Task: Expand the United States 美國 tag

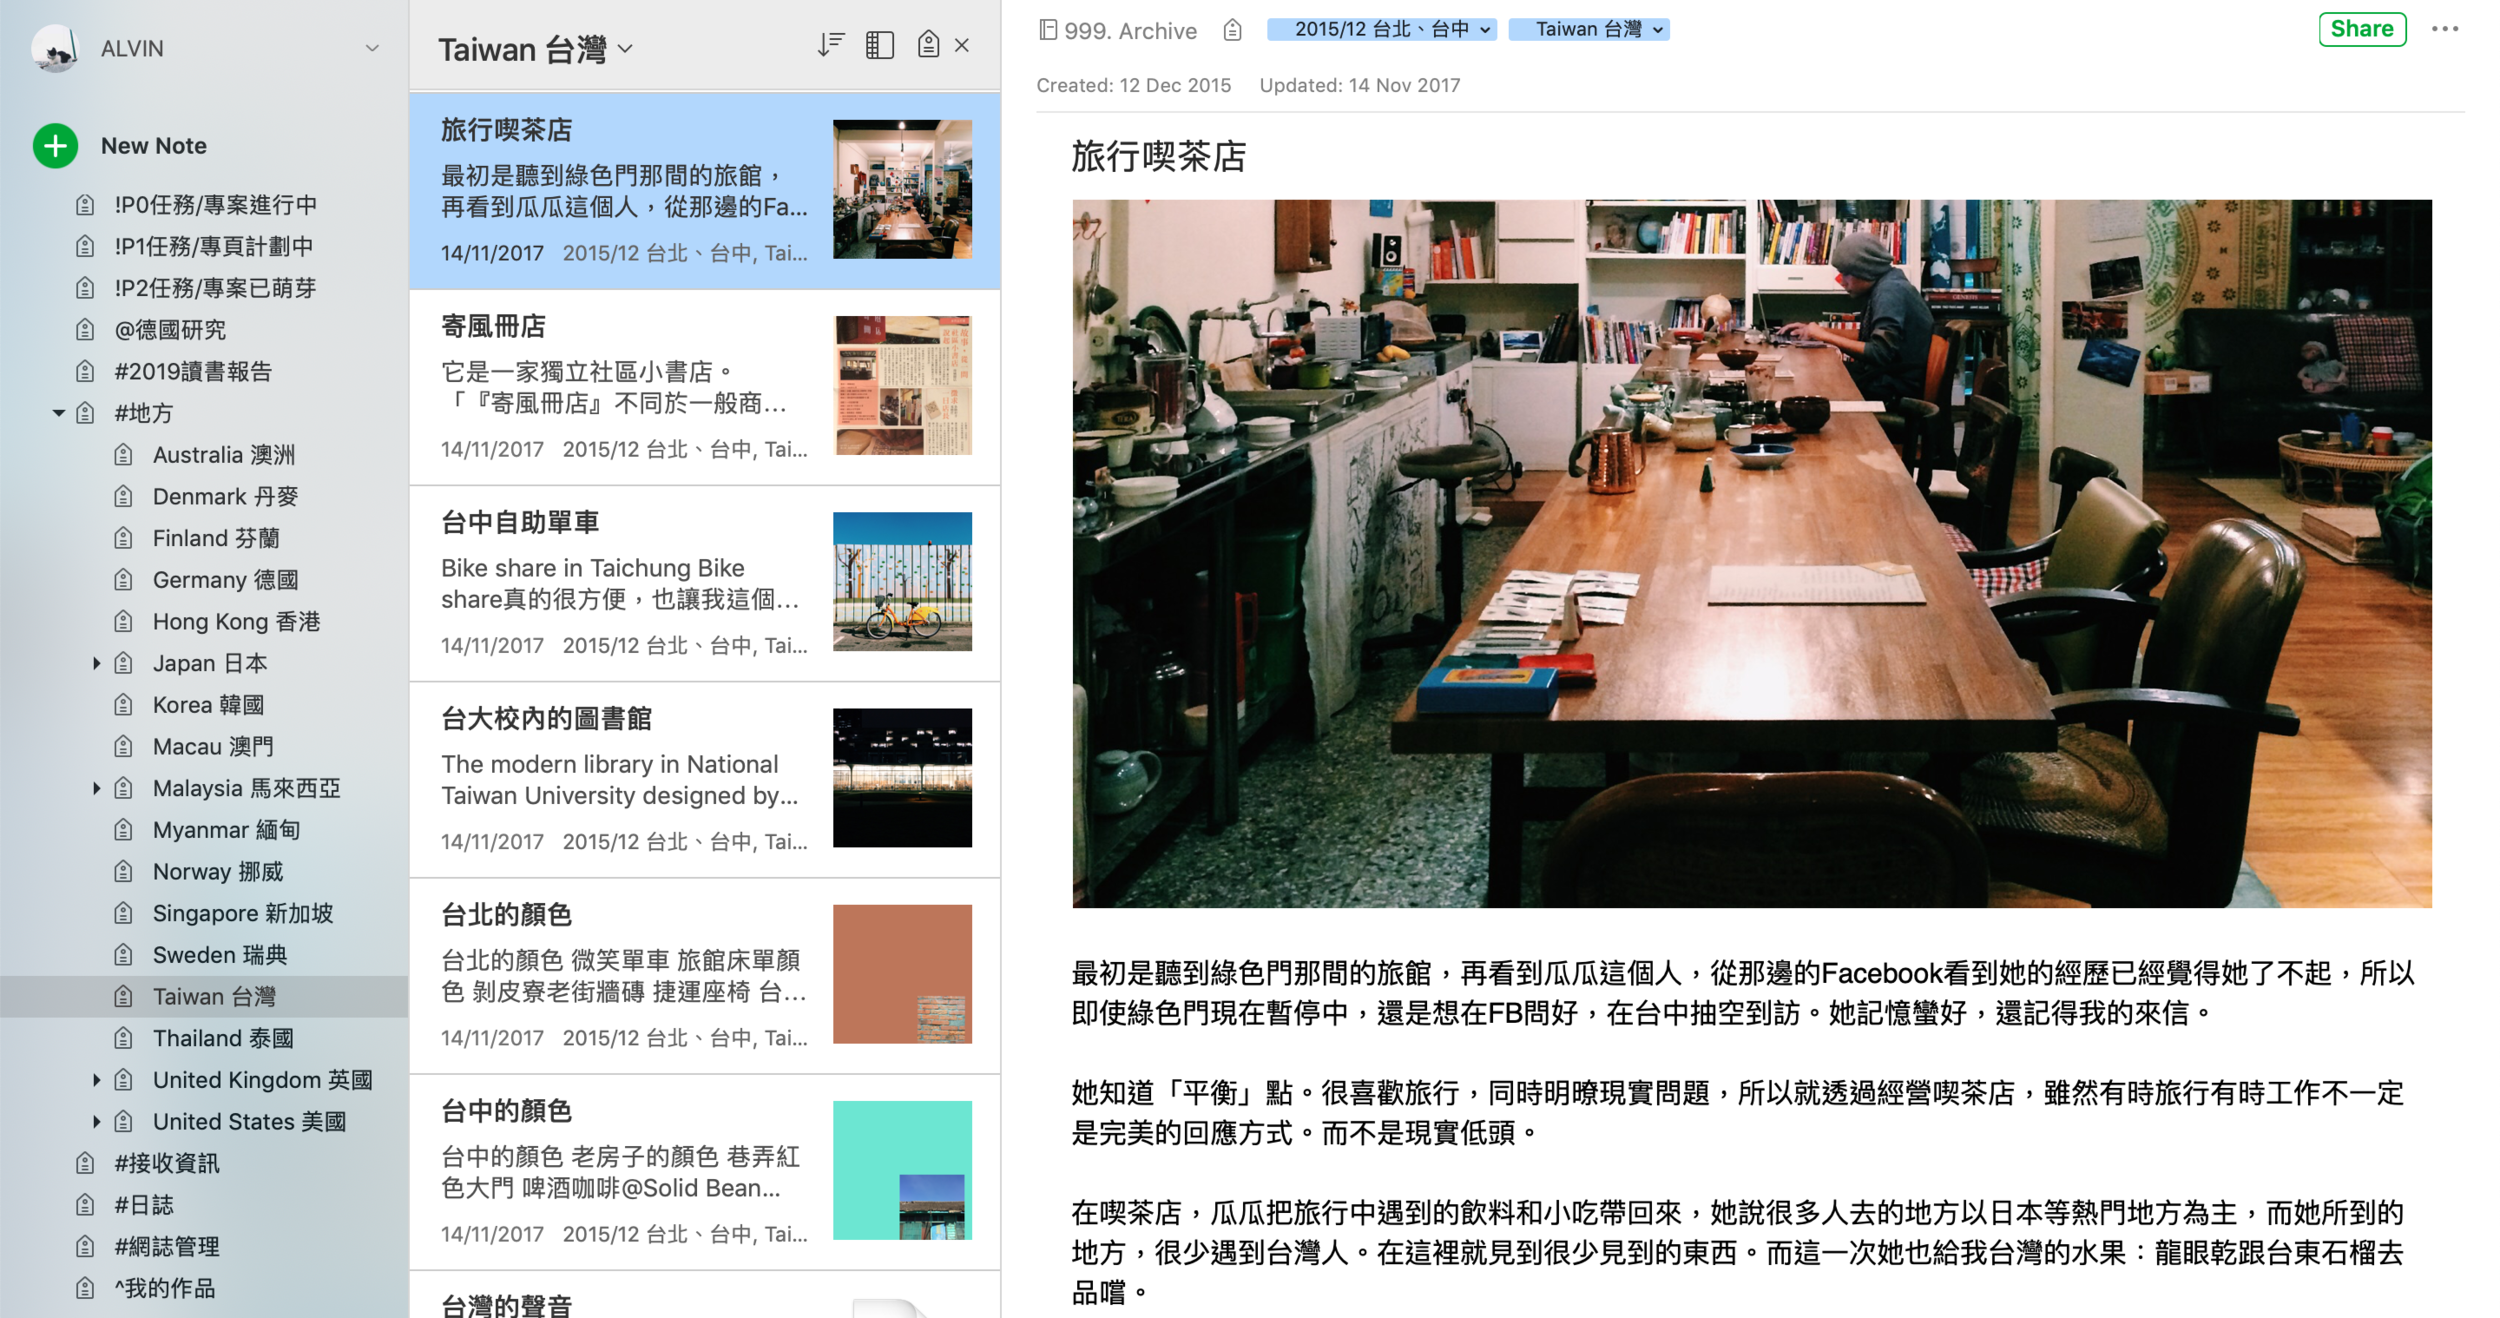Action: (96, 1122)
